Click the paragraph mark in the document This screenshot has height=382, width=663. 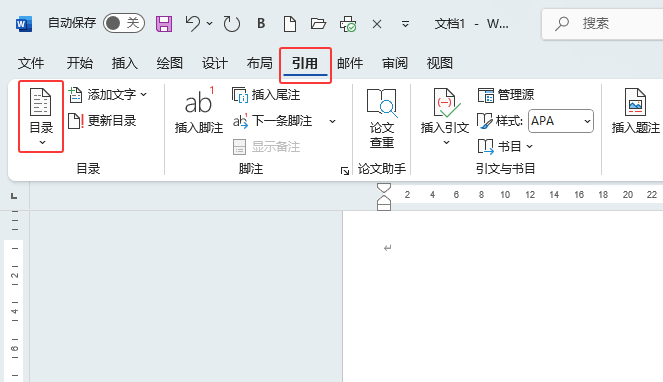tap(387, 248)
